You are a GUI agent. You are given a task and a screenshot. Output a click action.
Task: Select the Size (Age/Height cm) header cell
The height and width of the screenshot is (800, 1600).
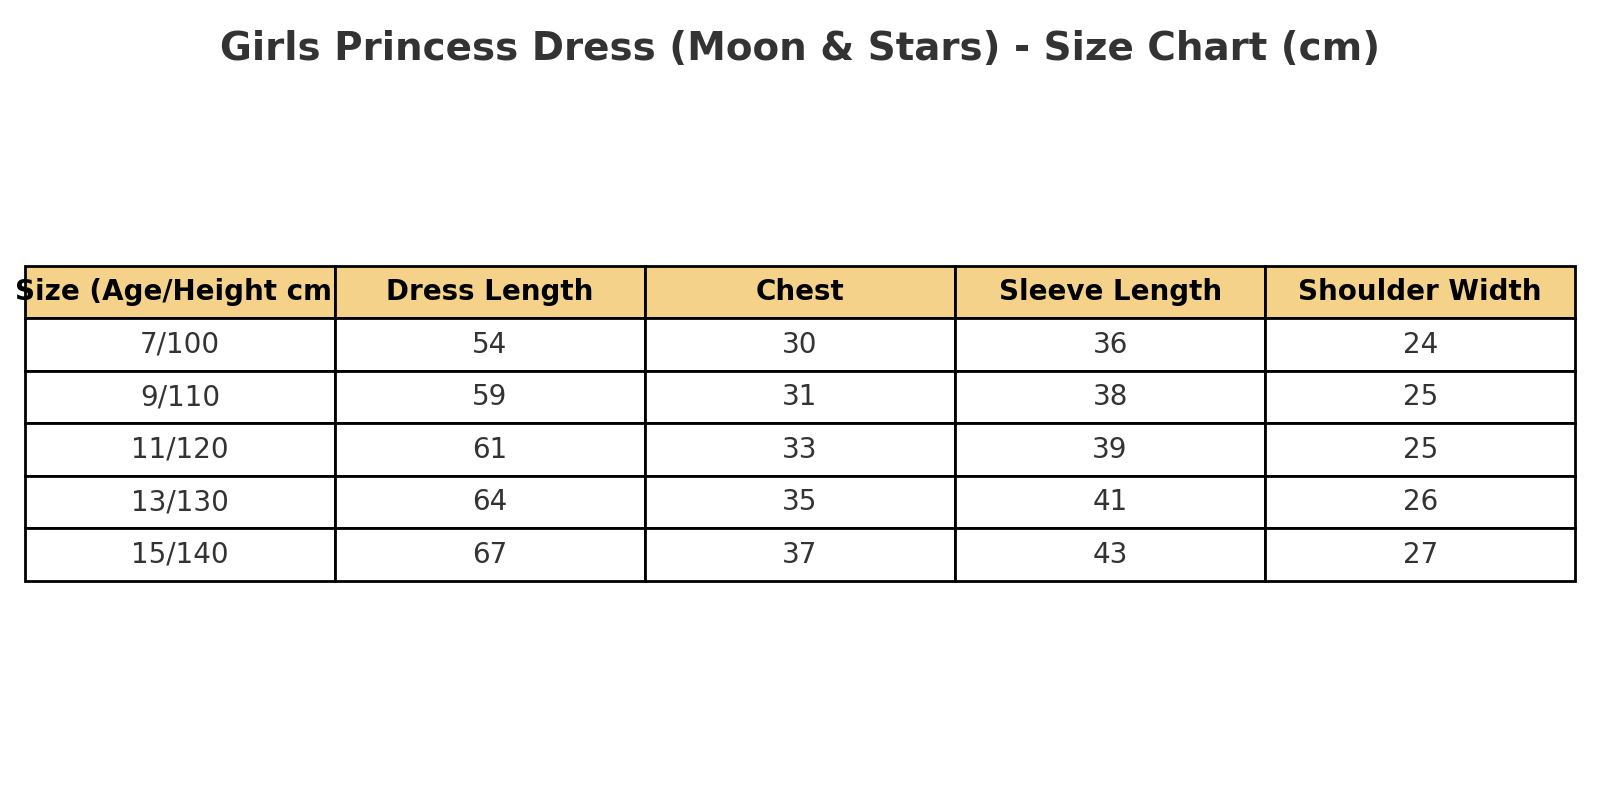click(180, 292)
